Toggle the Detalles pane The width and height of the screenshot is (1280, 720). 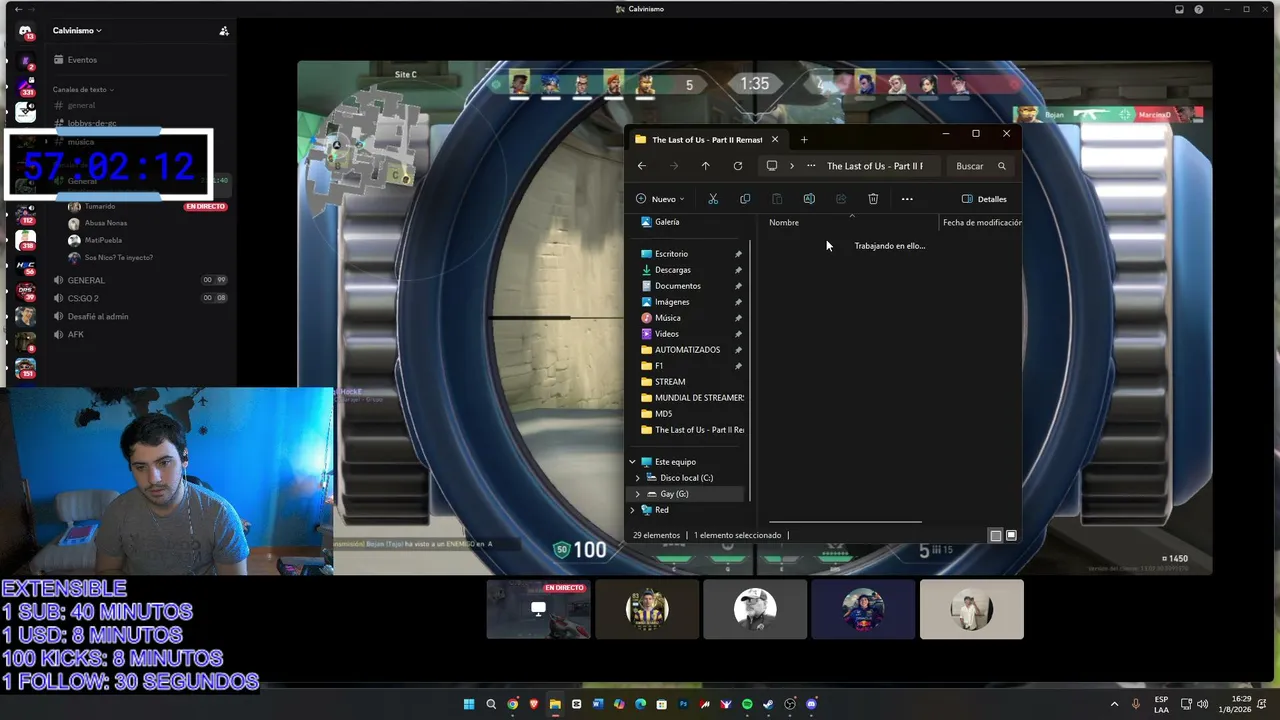tap(984, 199)
